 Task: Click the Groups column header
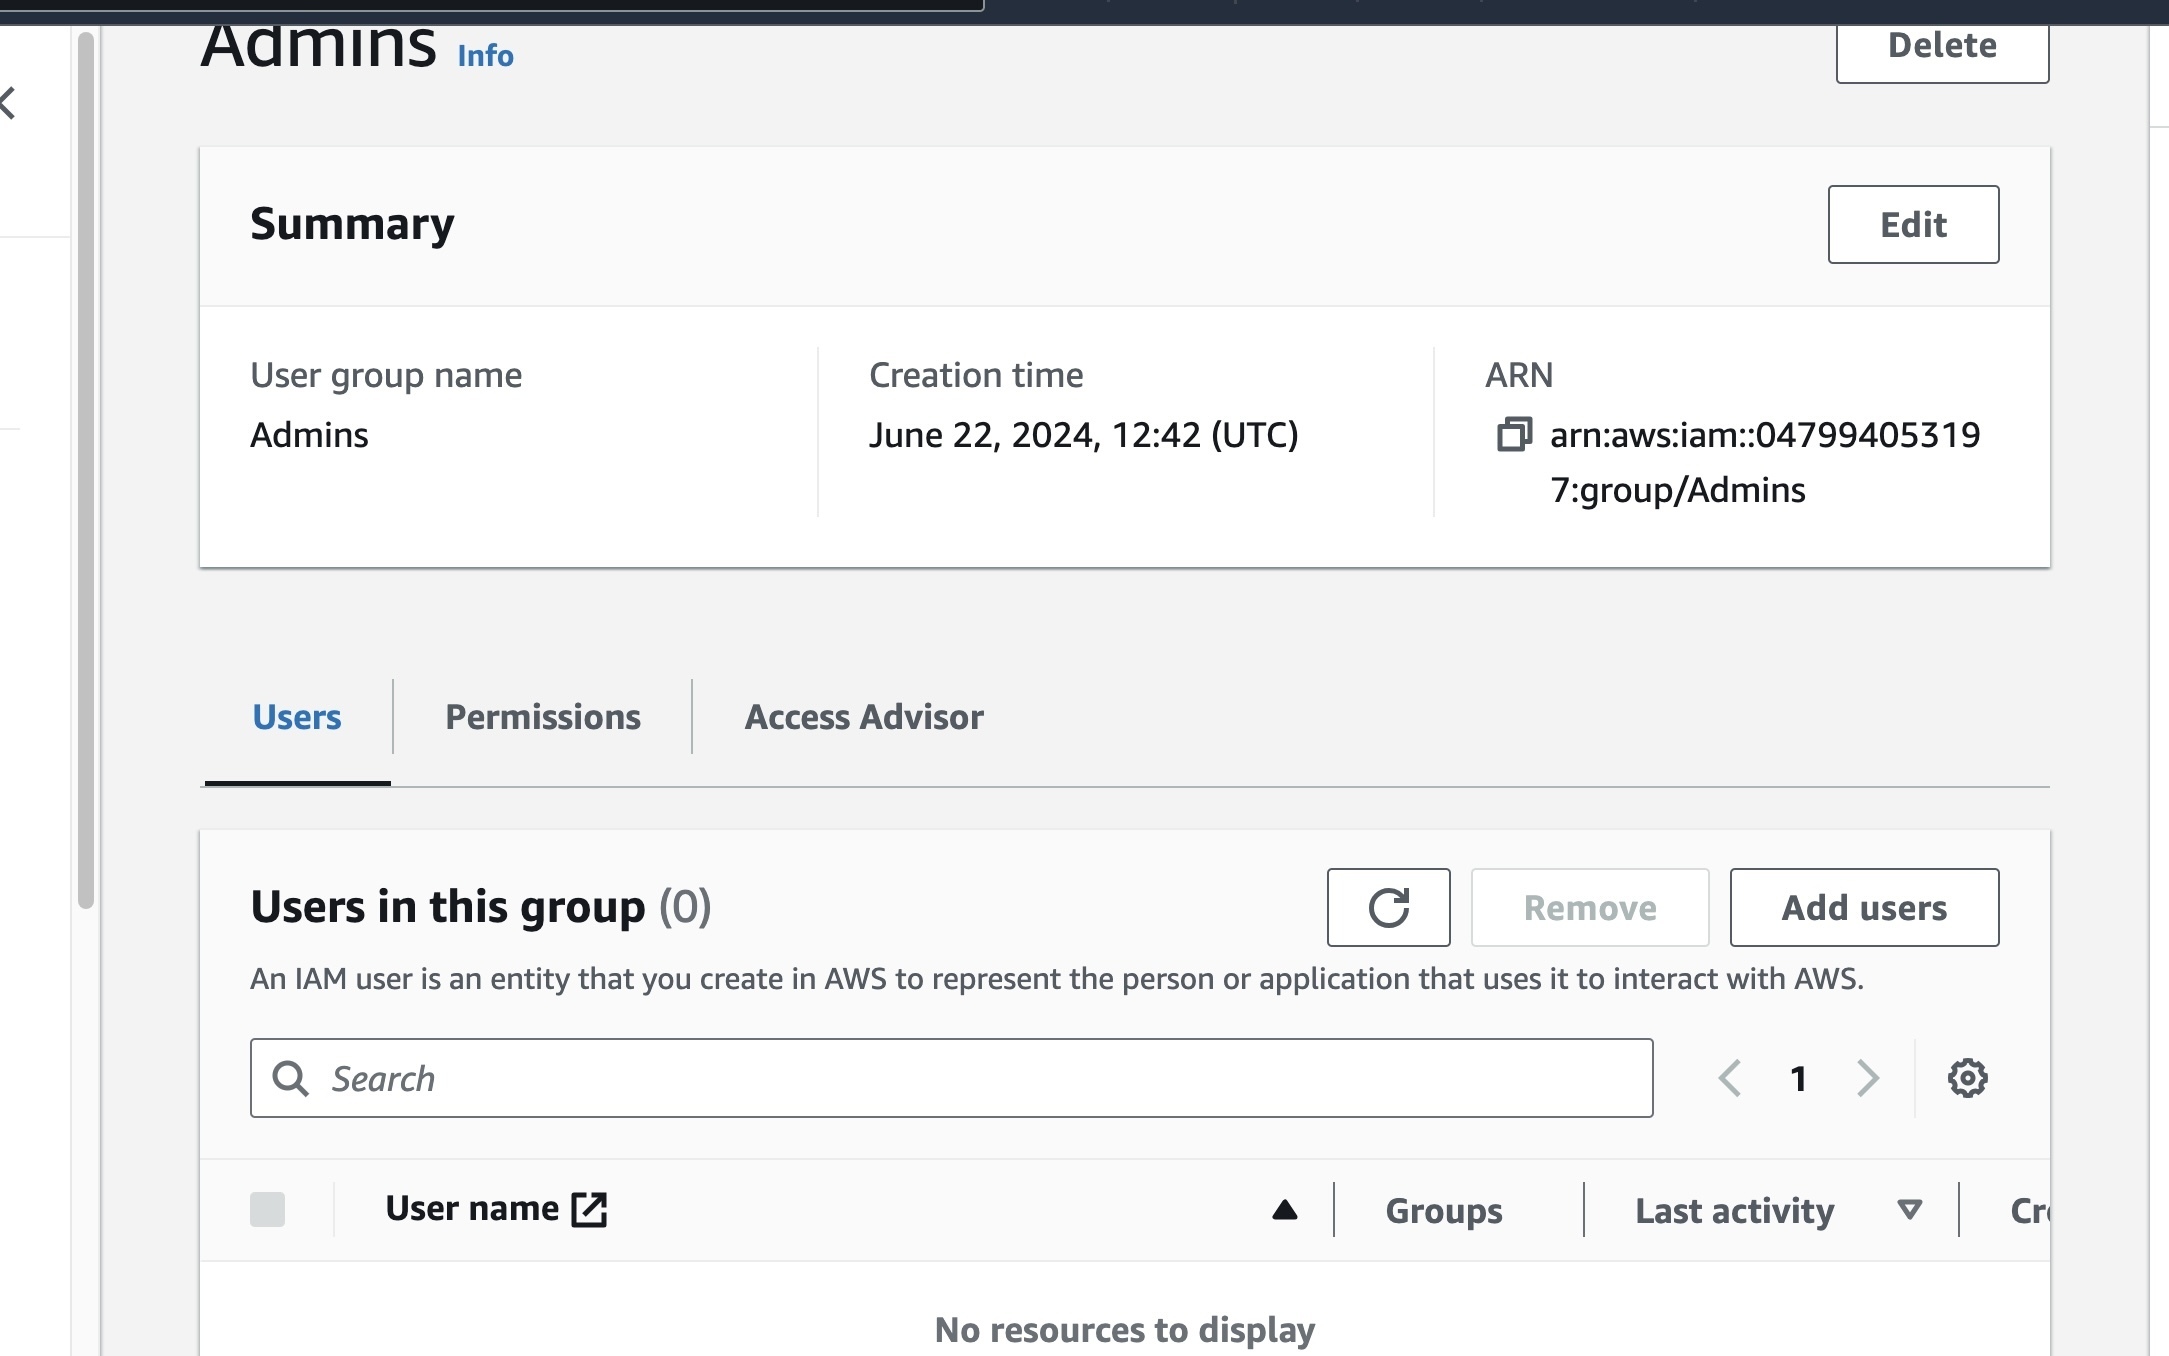[x=1443, y=1211]
